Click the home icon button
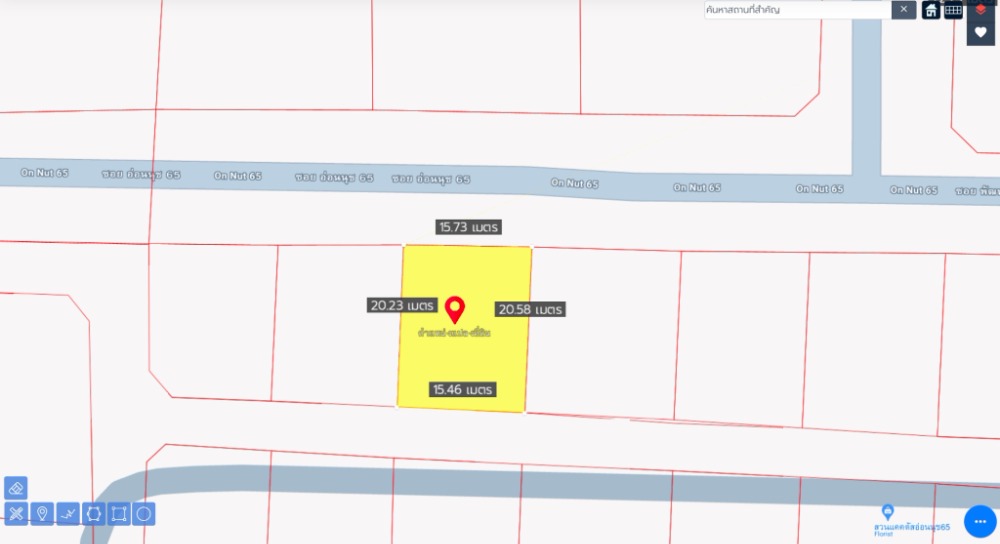This screenshot has width=1000, height=544. (931, 10)
